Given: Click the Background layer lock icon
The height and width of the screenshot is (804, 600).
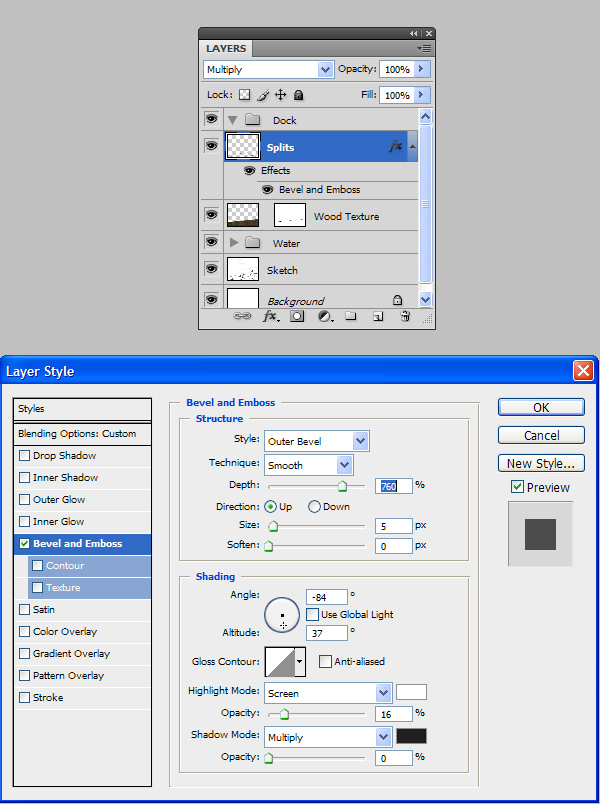Looking at the screenshot, I should [x=397, y=300].
